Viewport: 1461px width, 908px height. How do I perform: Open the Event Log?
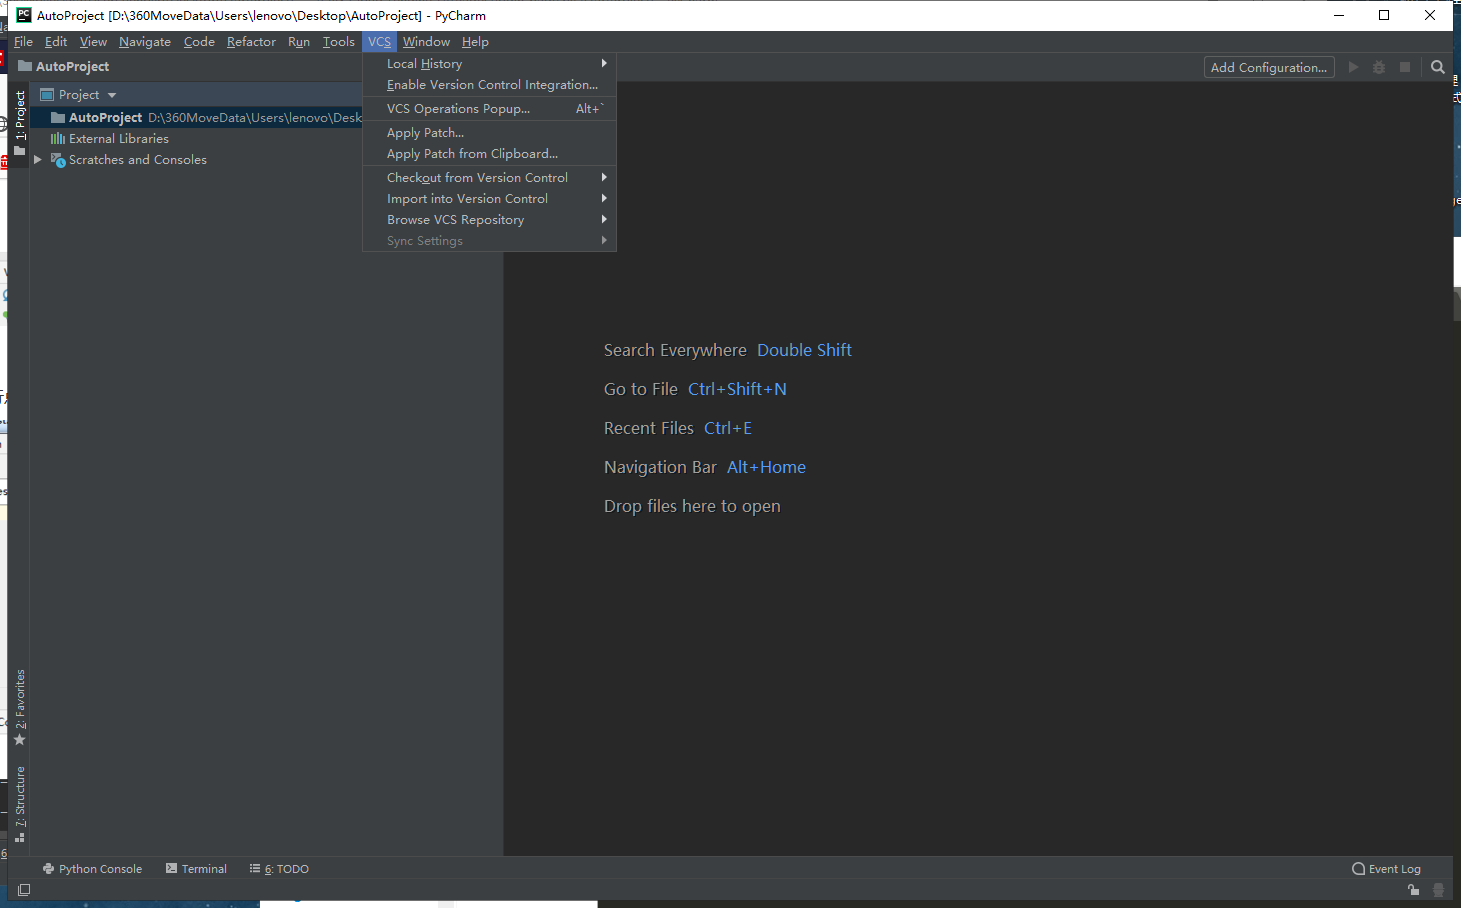pos(1386,869)
